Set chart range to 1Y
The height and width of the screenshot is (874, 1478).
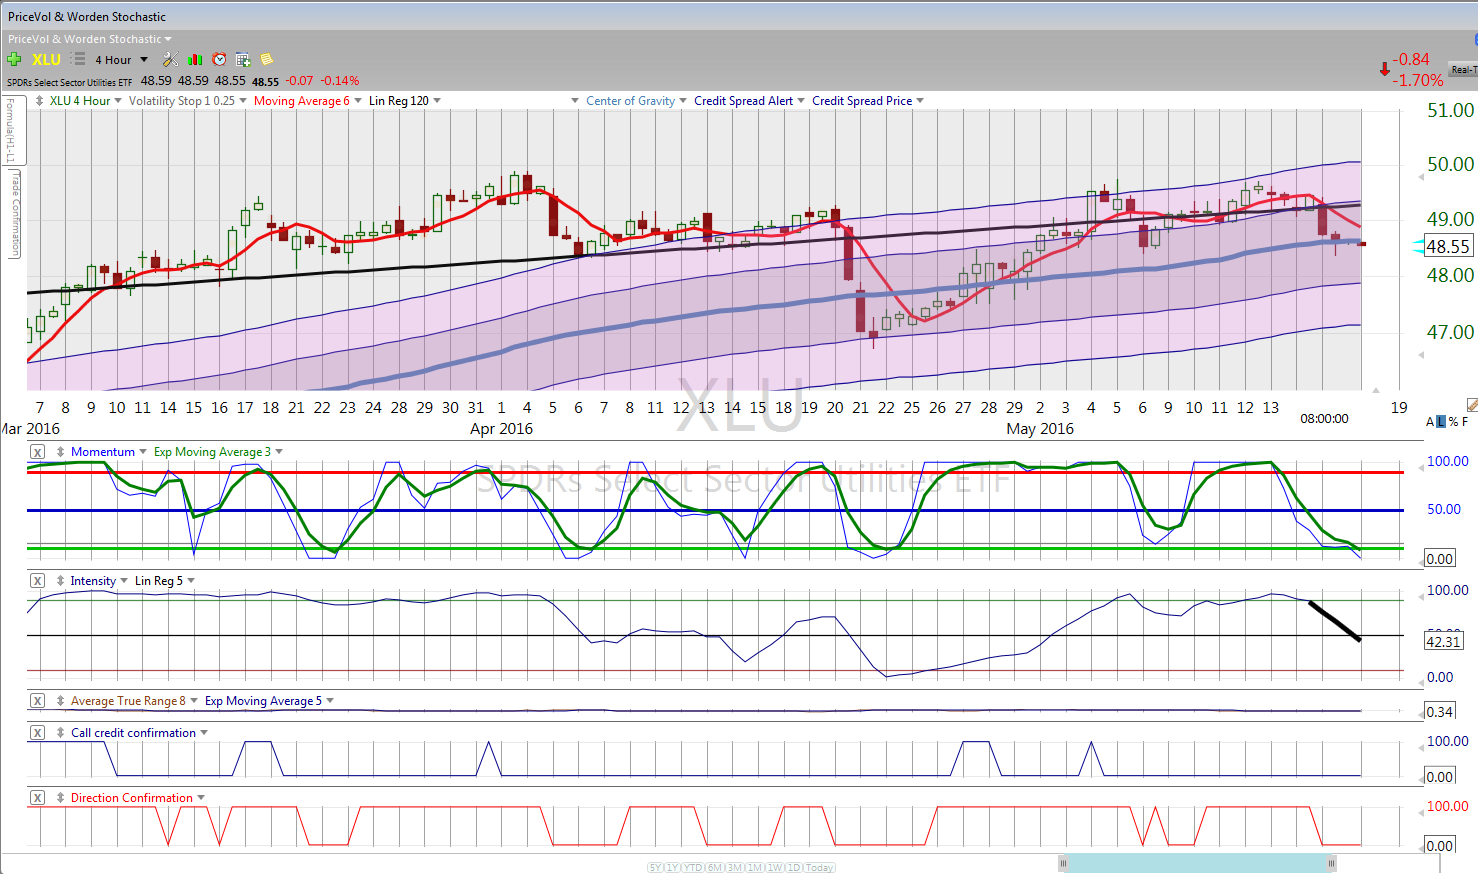(672, 868)
